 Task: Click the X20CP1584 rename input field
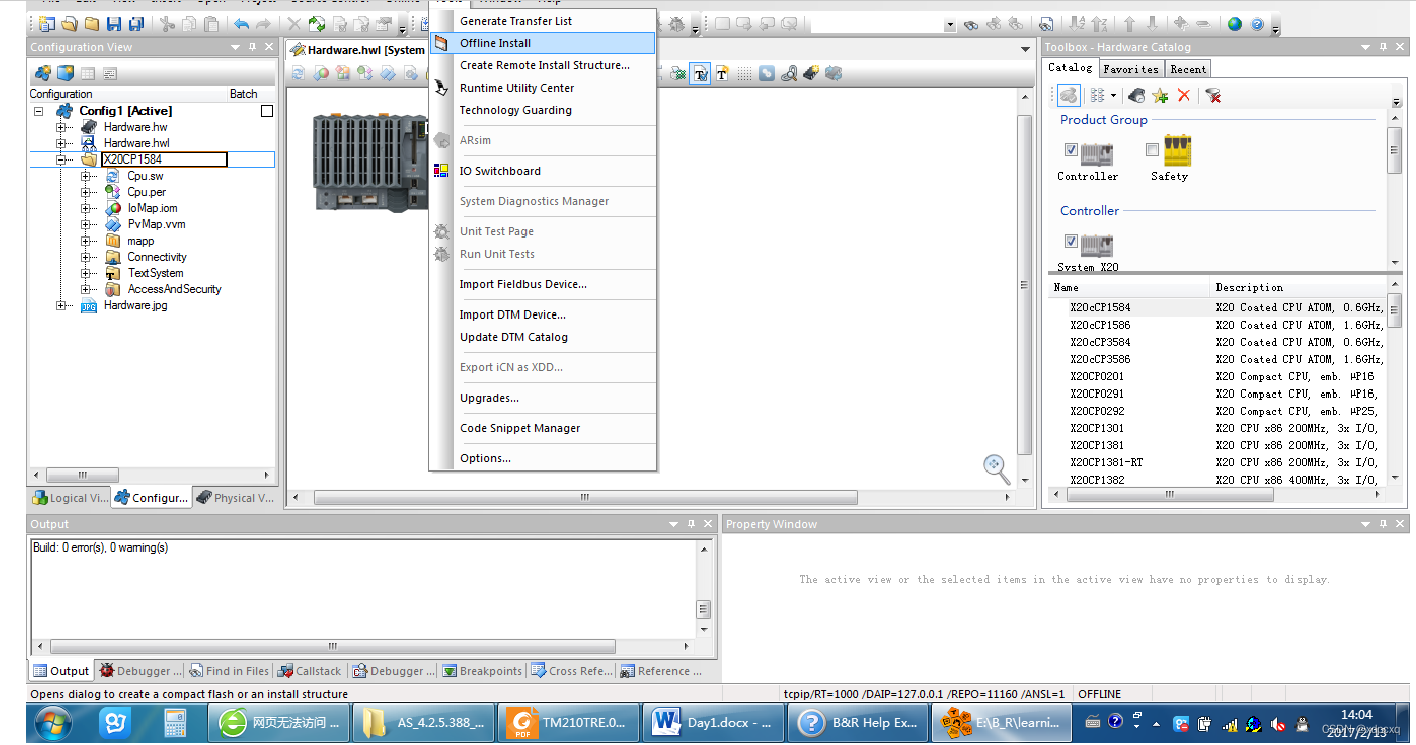165,159
